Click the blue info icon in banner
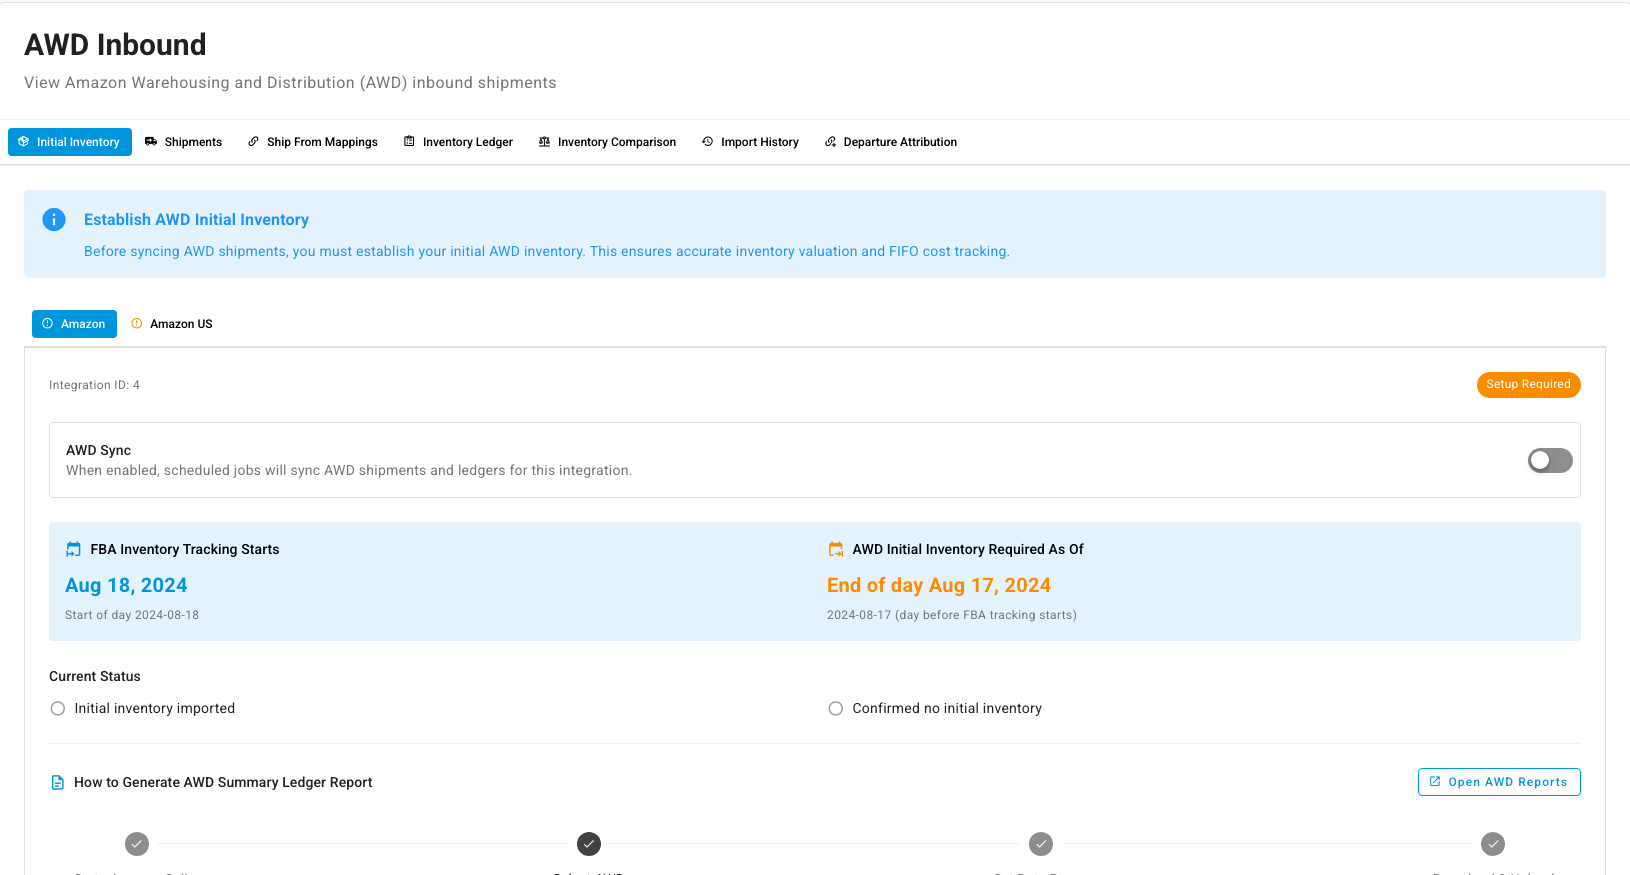1630x875 pixels. [54, 220]
